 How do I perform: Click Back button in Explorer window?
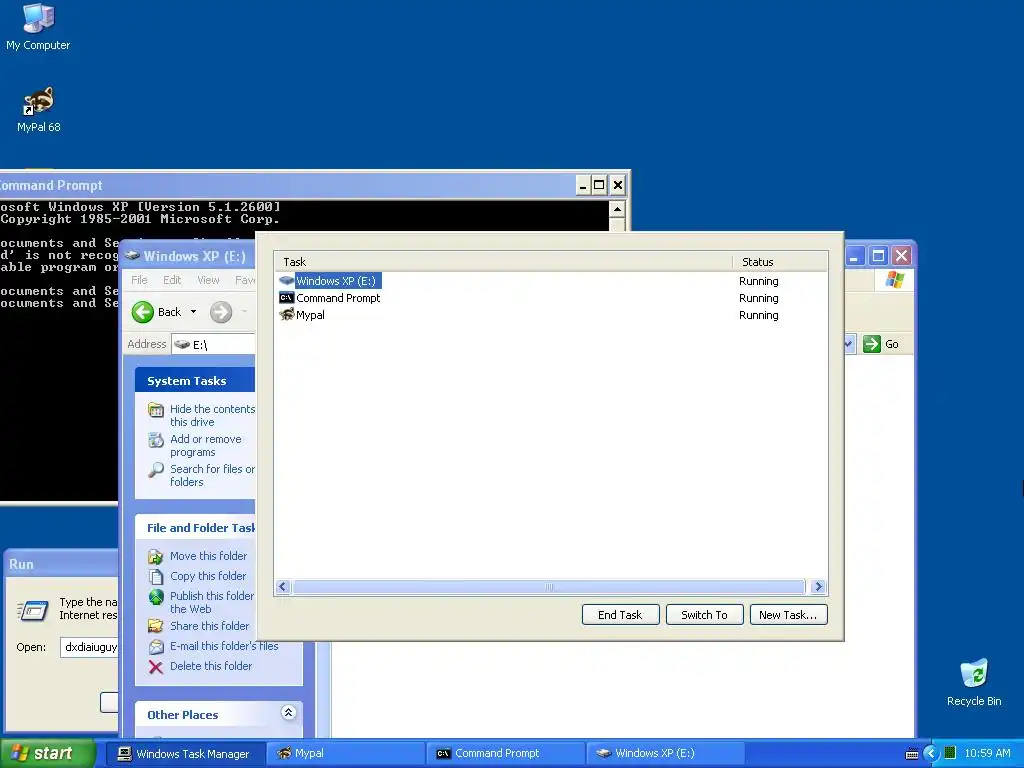click(x=157, y=312)
